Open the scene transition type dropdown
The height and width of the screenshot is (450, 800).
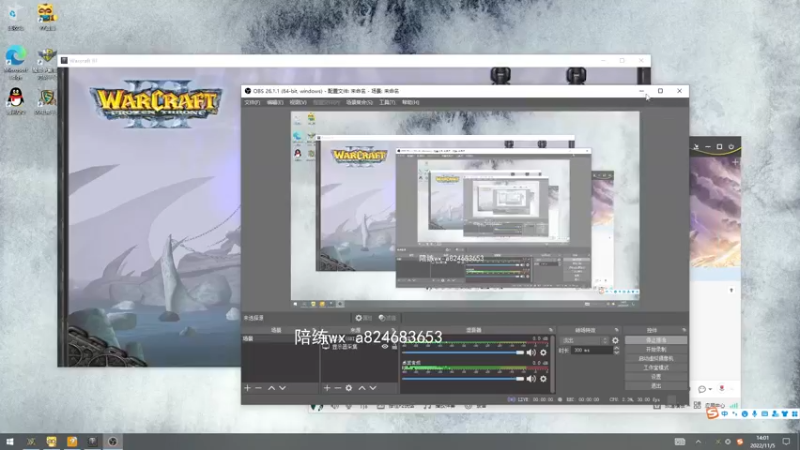pyautogui.click(x=585, y=340)
